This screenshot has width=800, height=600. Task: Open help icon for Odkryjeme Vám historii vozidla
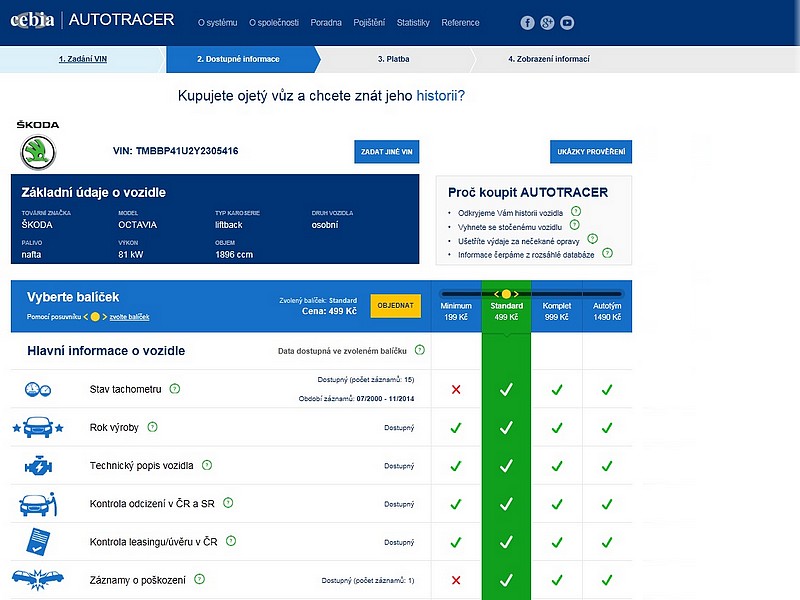coord(576,211)
